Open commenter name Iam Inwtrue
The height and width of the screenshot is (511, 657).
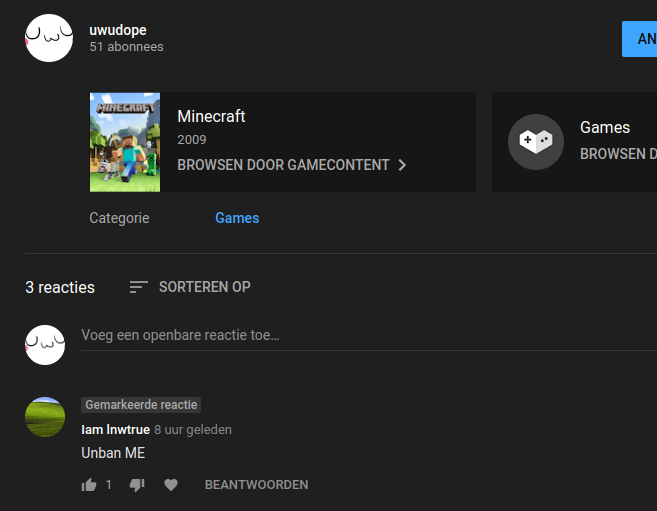point(116,430)
